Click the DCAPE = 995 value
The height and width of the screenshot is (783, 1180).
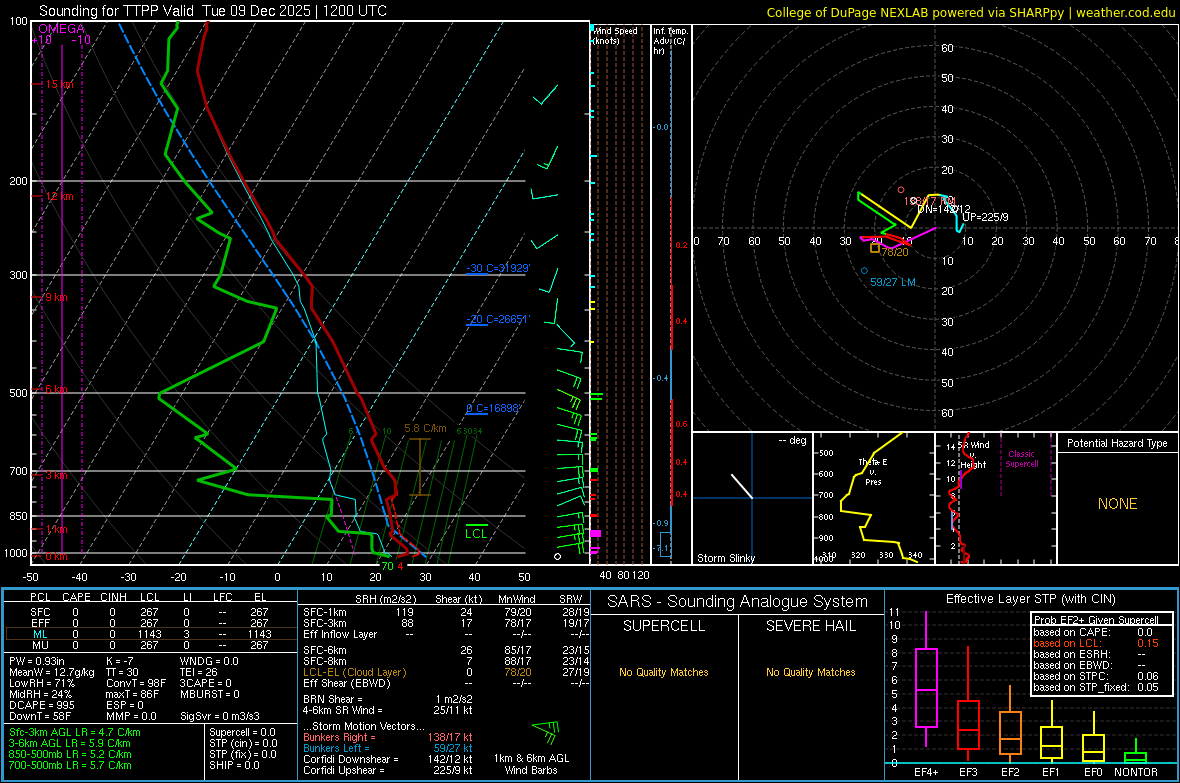pos(41,705)
